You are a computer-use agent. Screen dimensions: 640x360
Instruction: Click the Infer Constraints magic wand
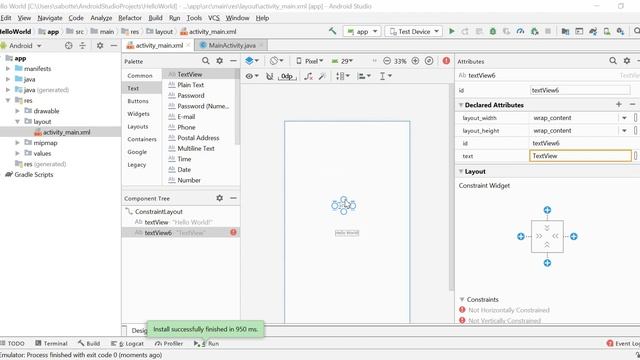322,76
